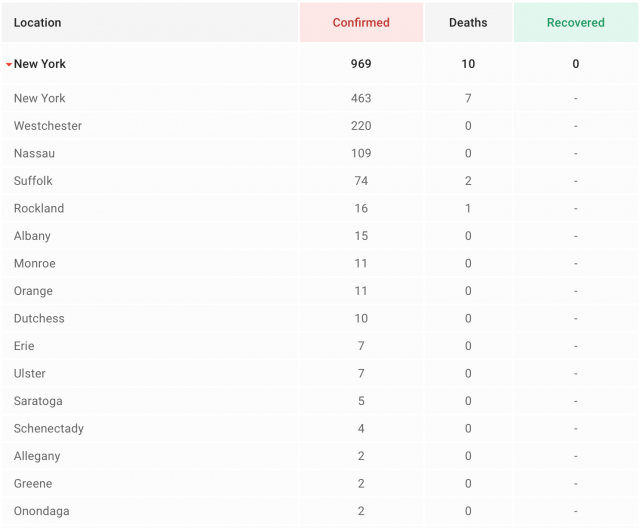The width and height of the screenshot is (640, 528).
Task: Select the Greene county row
Action: pyautogui.click(x=33, y=484)
